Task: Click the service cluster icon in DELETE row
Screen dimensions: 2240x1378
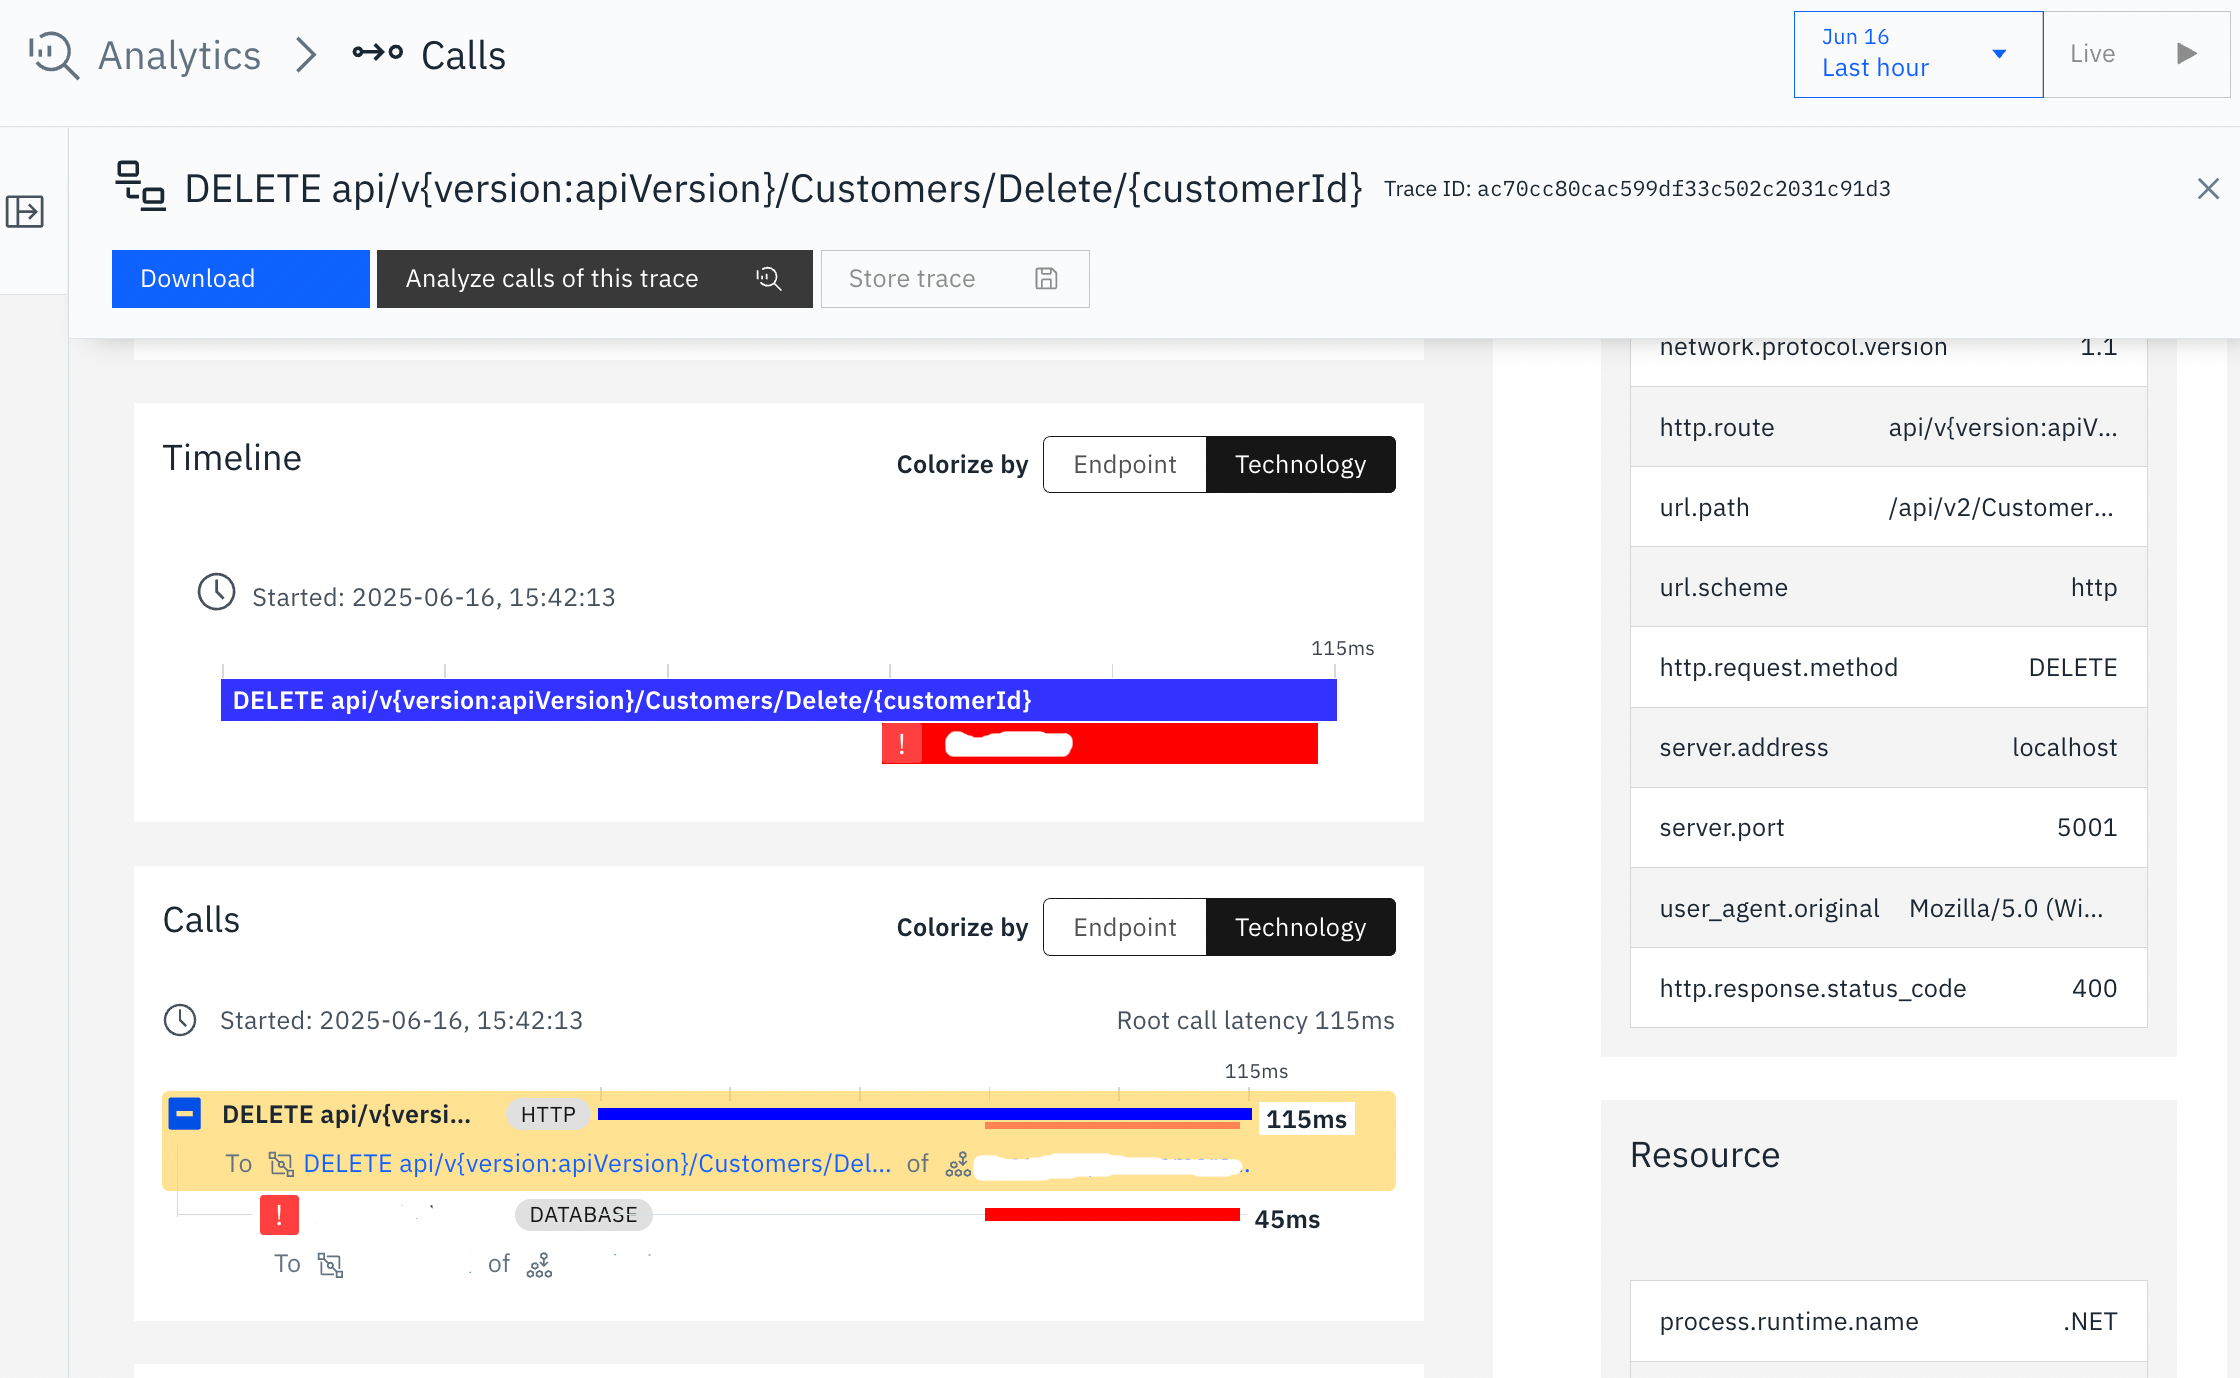Action: click(x=958, y=1164)
